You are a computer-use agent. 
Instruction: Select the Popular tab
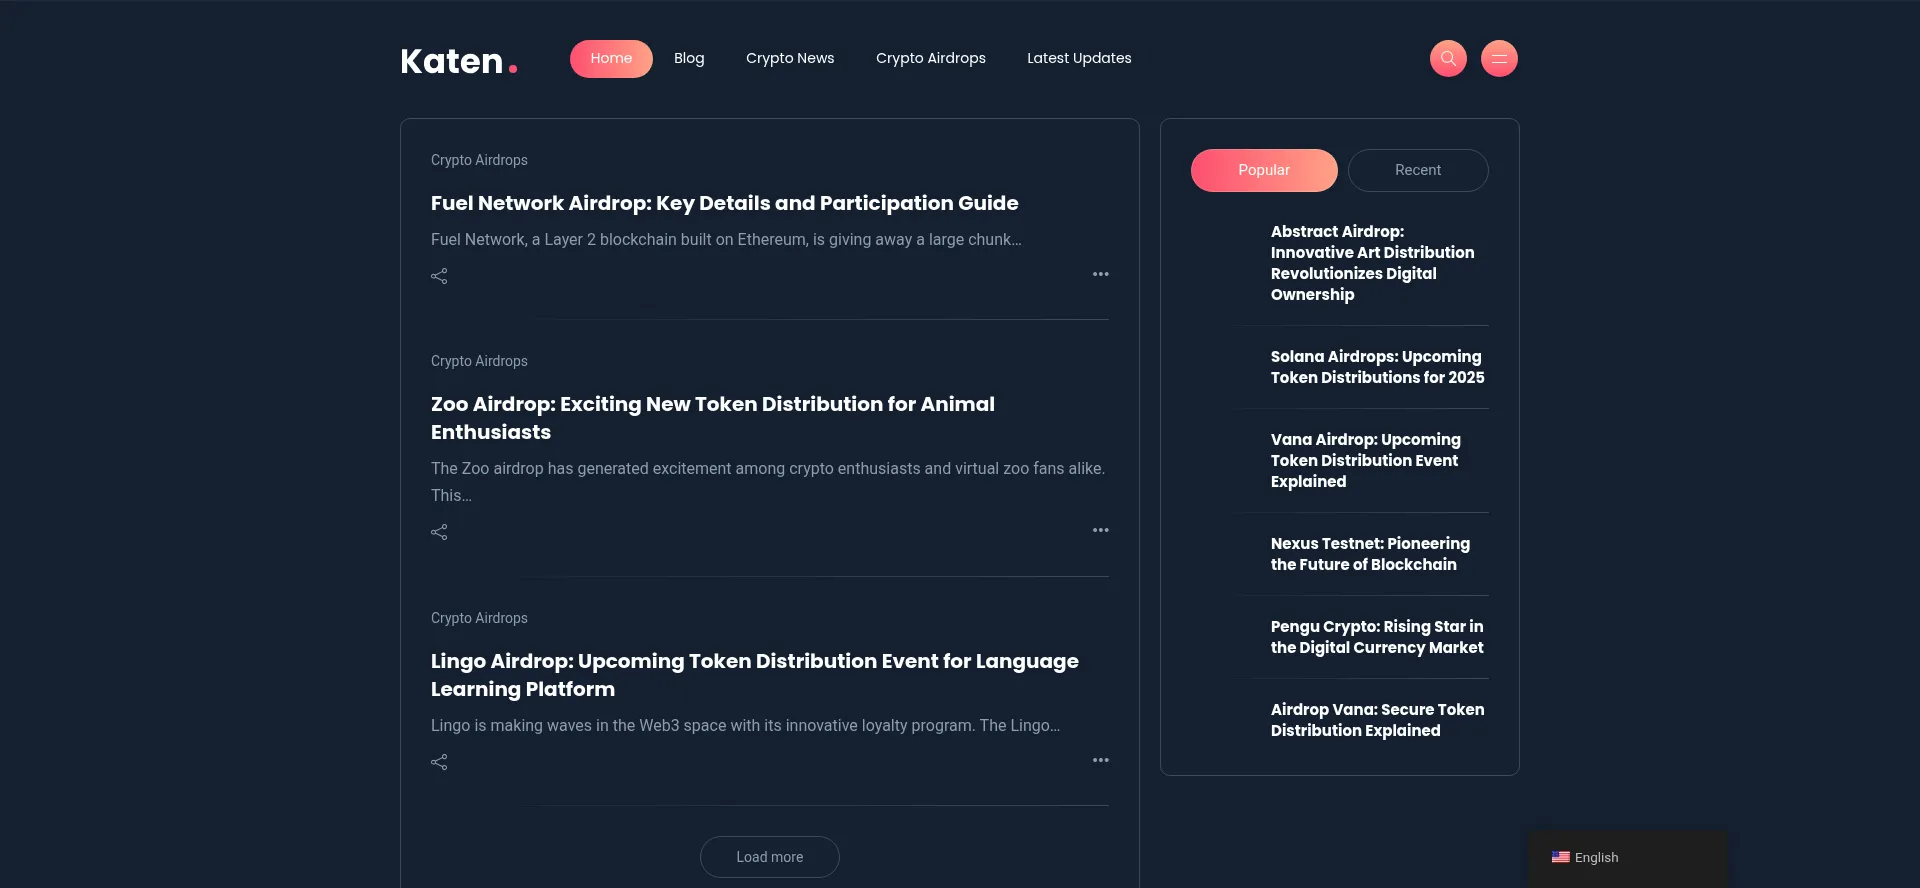(x=1263, y=170)
